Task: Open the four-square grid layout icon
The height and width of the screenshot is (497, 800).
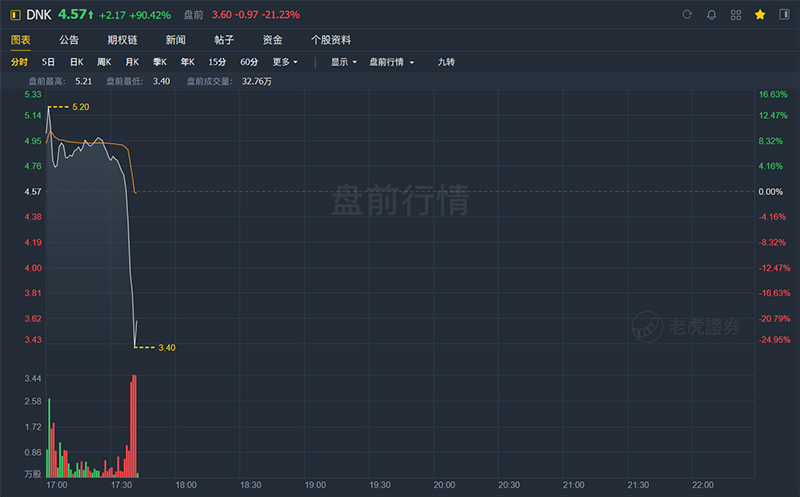Action: pyautogui.click(x=736, y=15)
